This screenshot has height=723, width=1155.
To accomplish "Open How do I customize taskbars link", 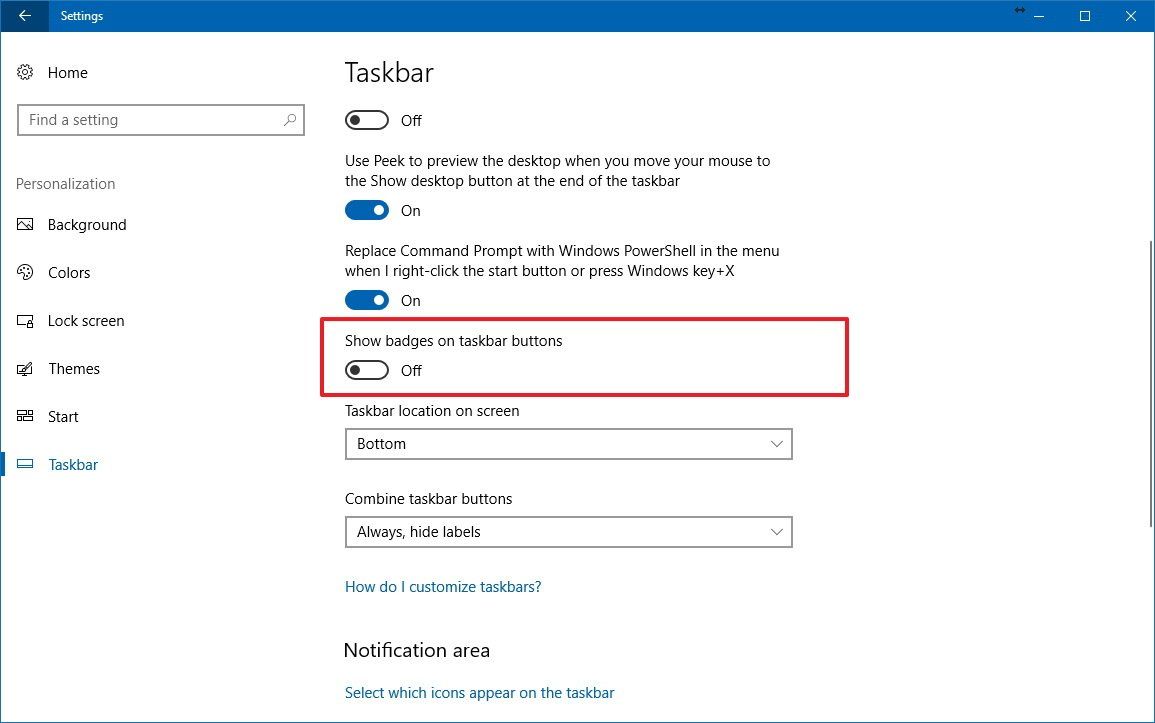I will click(x=443, y=586).
